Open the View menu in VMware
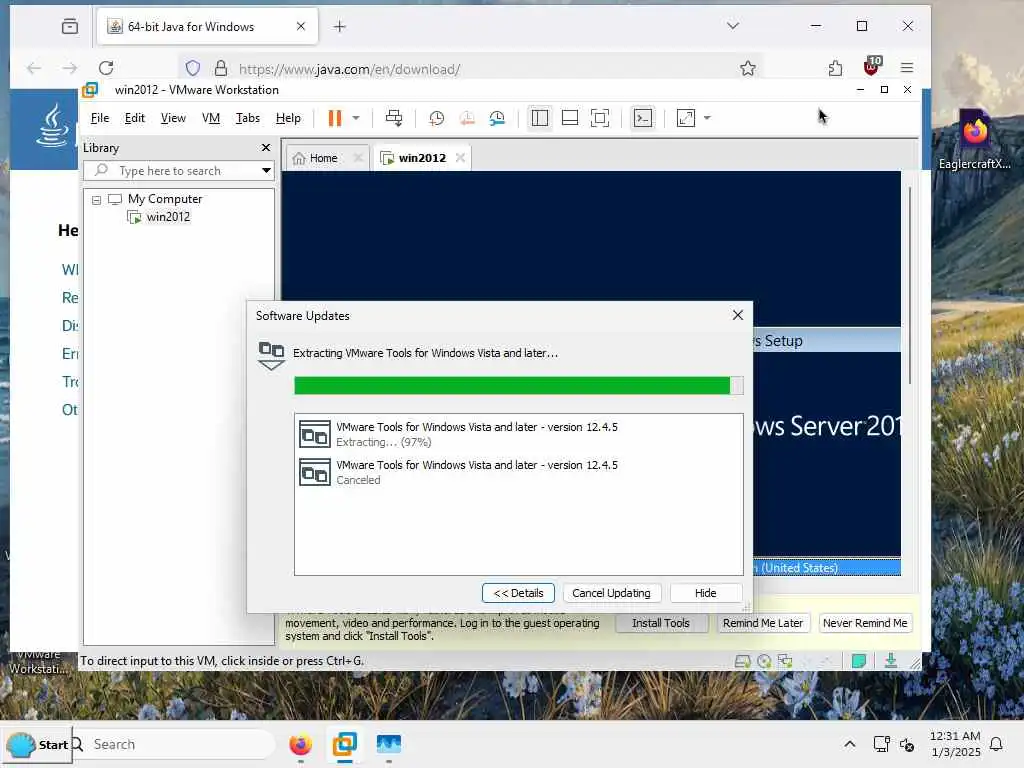This screenshot has height=768, width=1024. pos(173,118)
